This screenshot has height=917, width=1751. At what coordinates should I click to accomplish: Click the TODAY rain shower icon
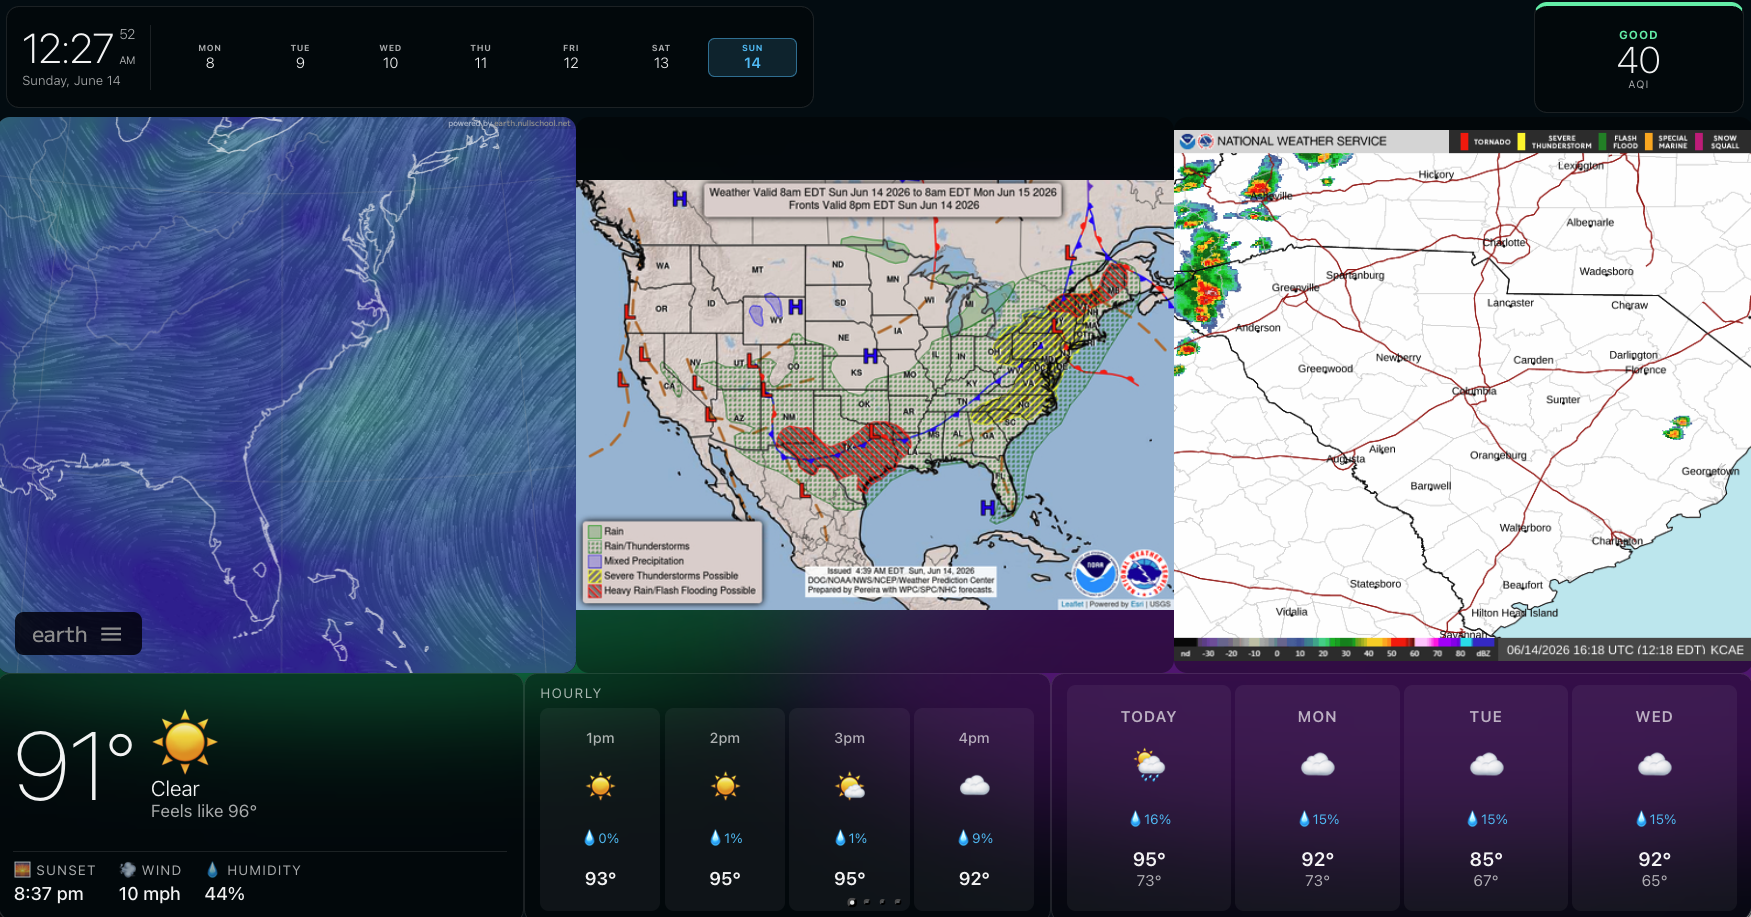[1149, 765]
